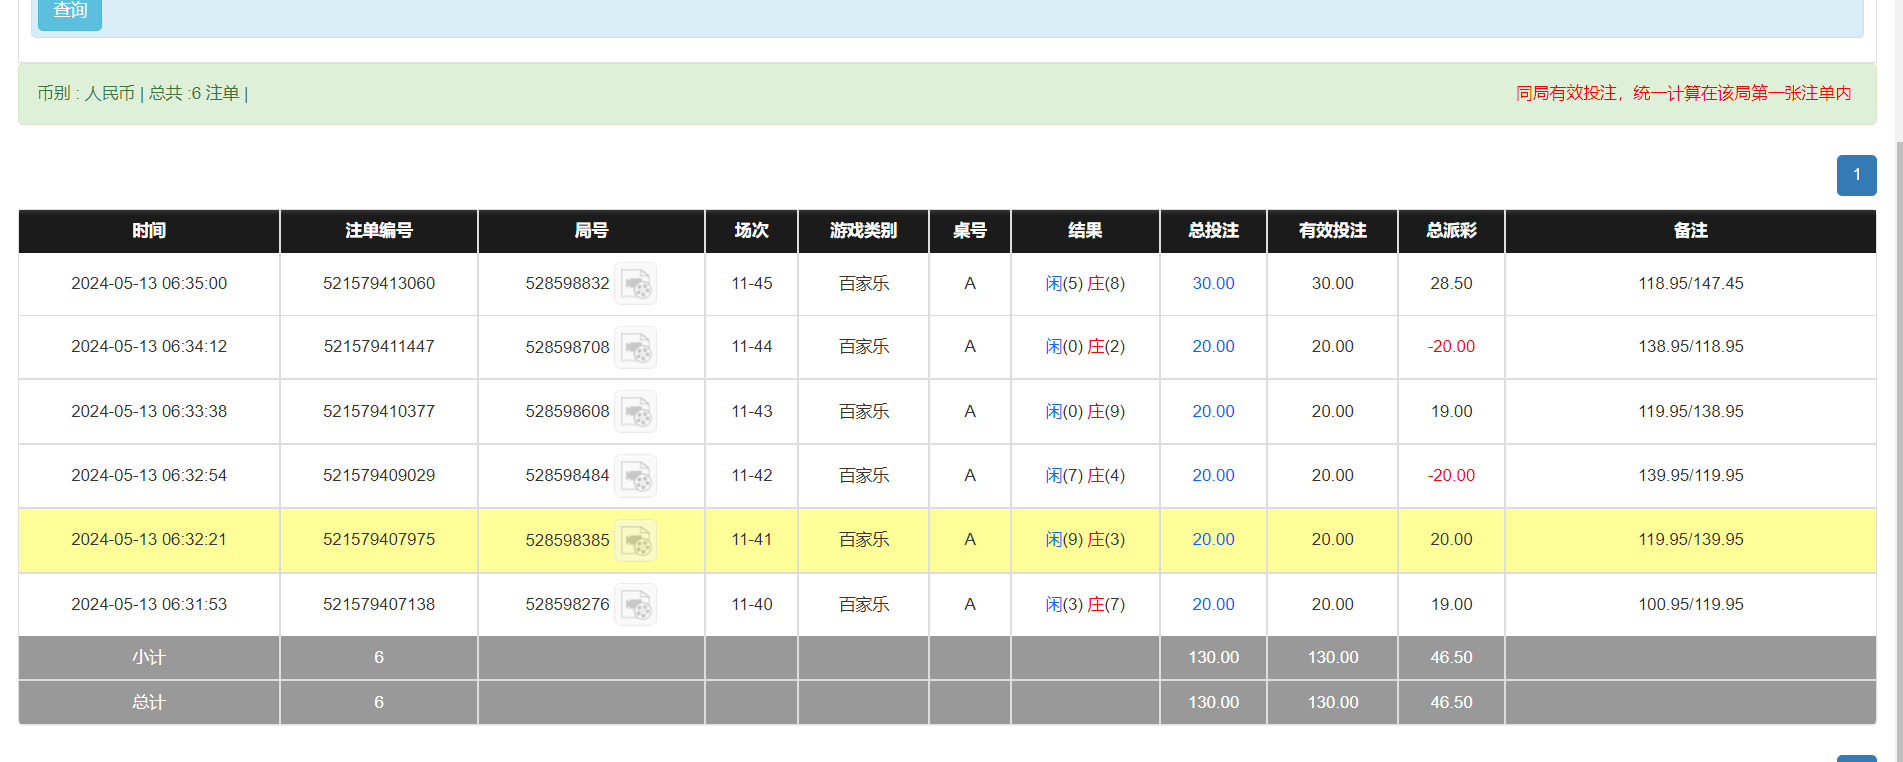Select highlighted row bet slip 521579407975
This screenshot has height=762, width=1903.
[379, 540]
